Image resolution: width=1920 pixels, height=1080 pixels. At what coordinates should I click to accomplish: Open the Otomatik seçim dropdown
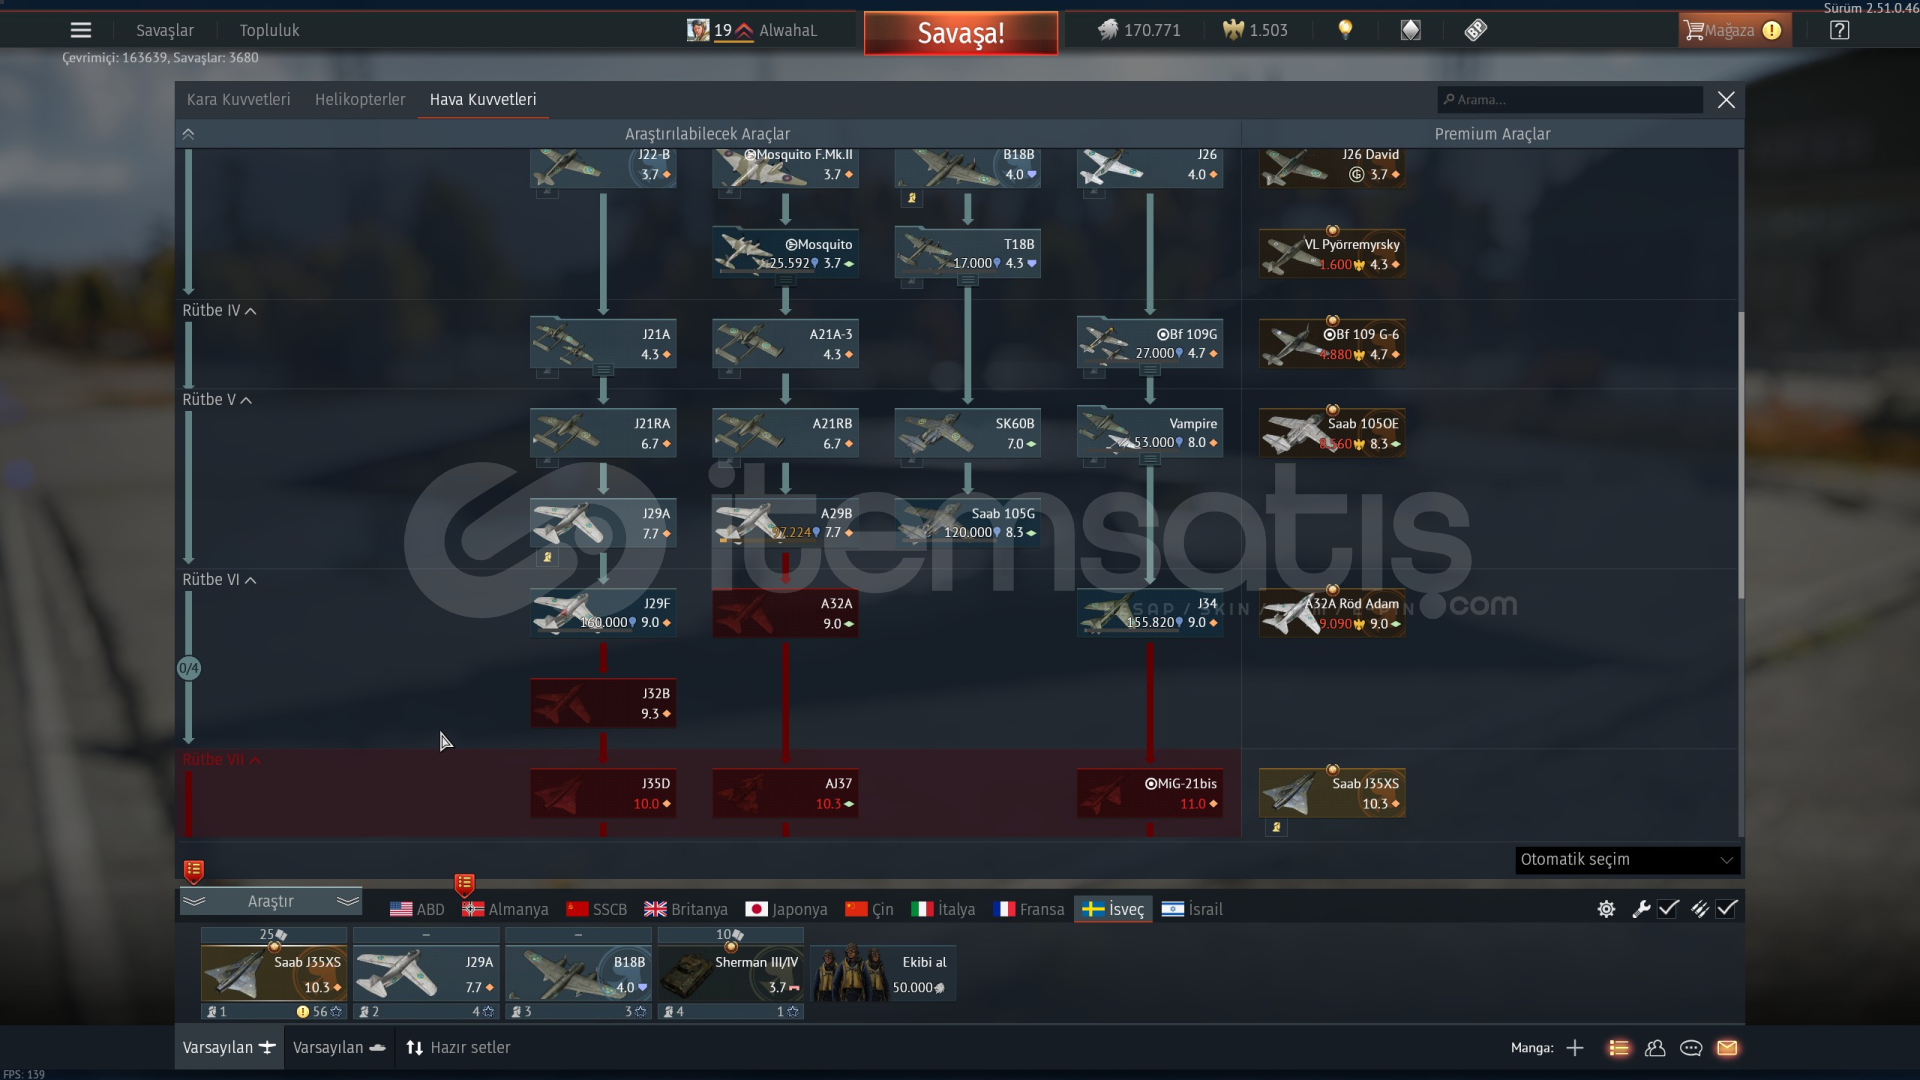point(1627,860)
